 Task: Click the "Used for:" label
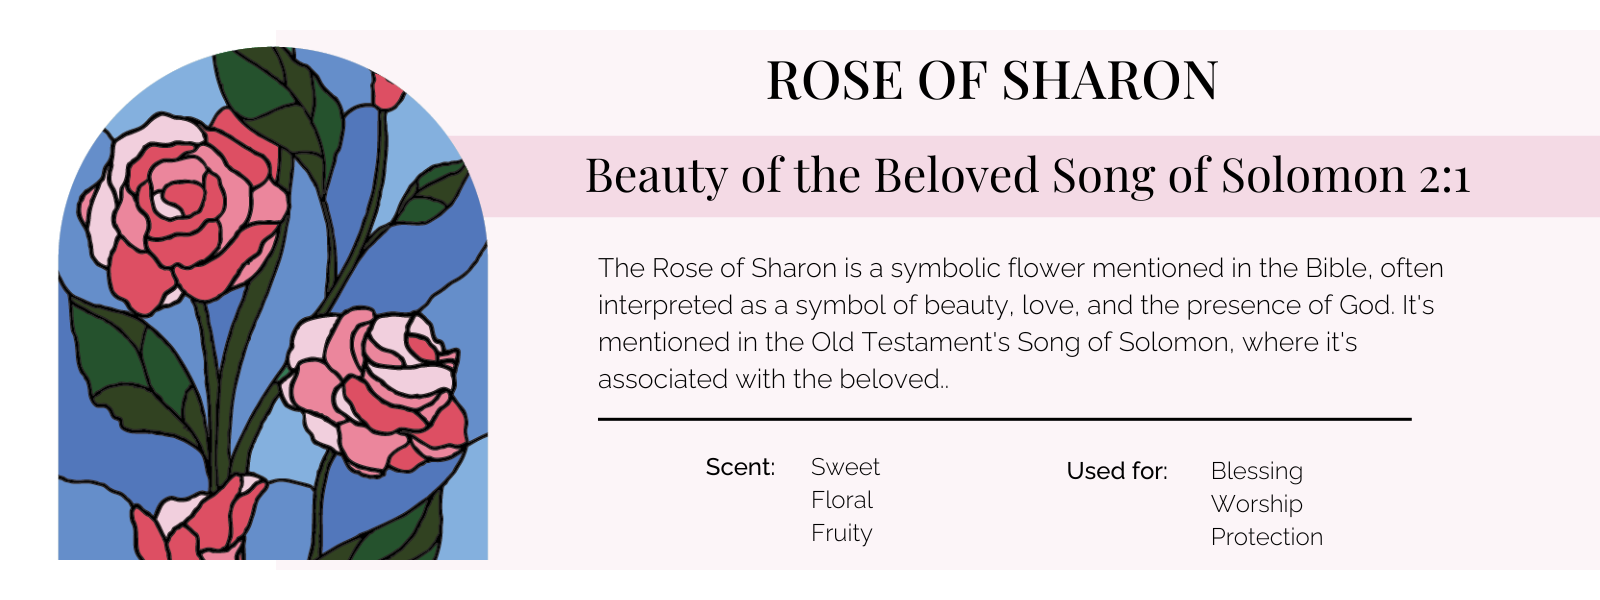tap(1117, 471)
